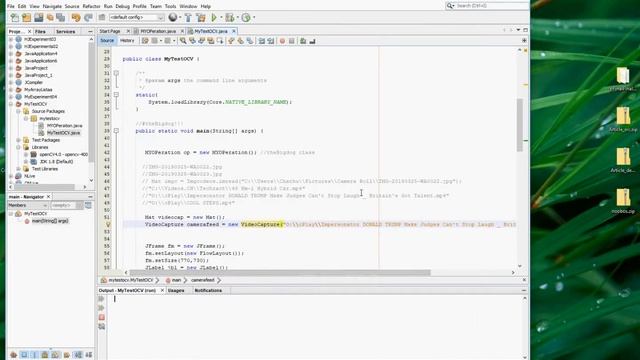Click the top Re-run arrow in Output panel

[x=101, y=299]
